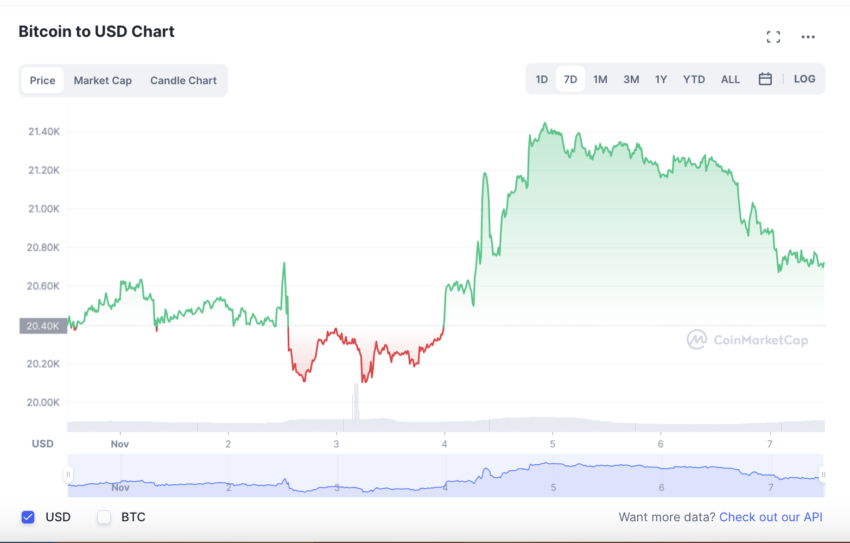This screenshot has width=850, height=543.
Task: Enable the BTC checkbox
Action: coord(104,517)
